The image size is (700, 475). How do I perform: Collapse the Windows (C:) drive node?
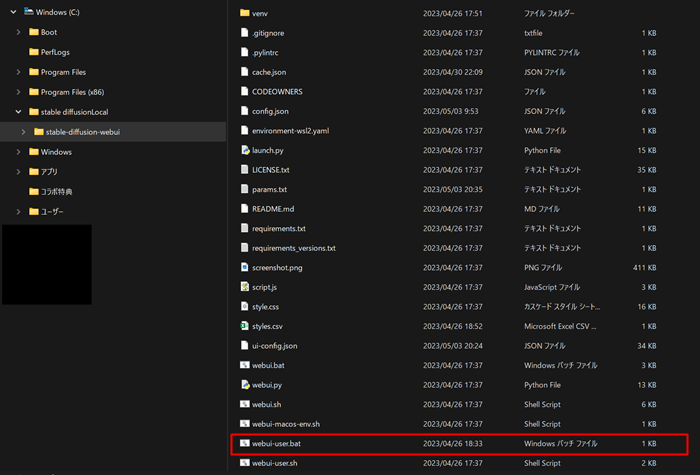coord(13,12)
